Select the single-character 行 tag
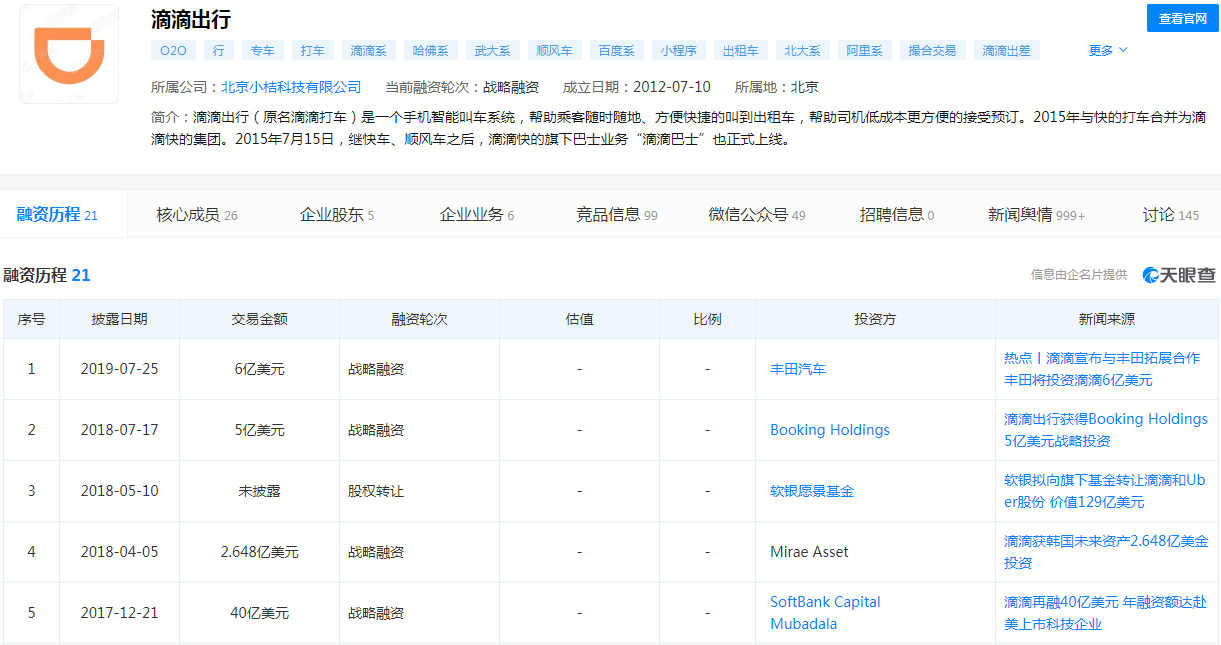 218,50
